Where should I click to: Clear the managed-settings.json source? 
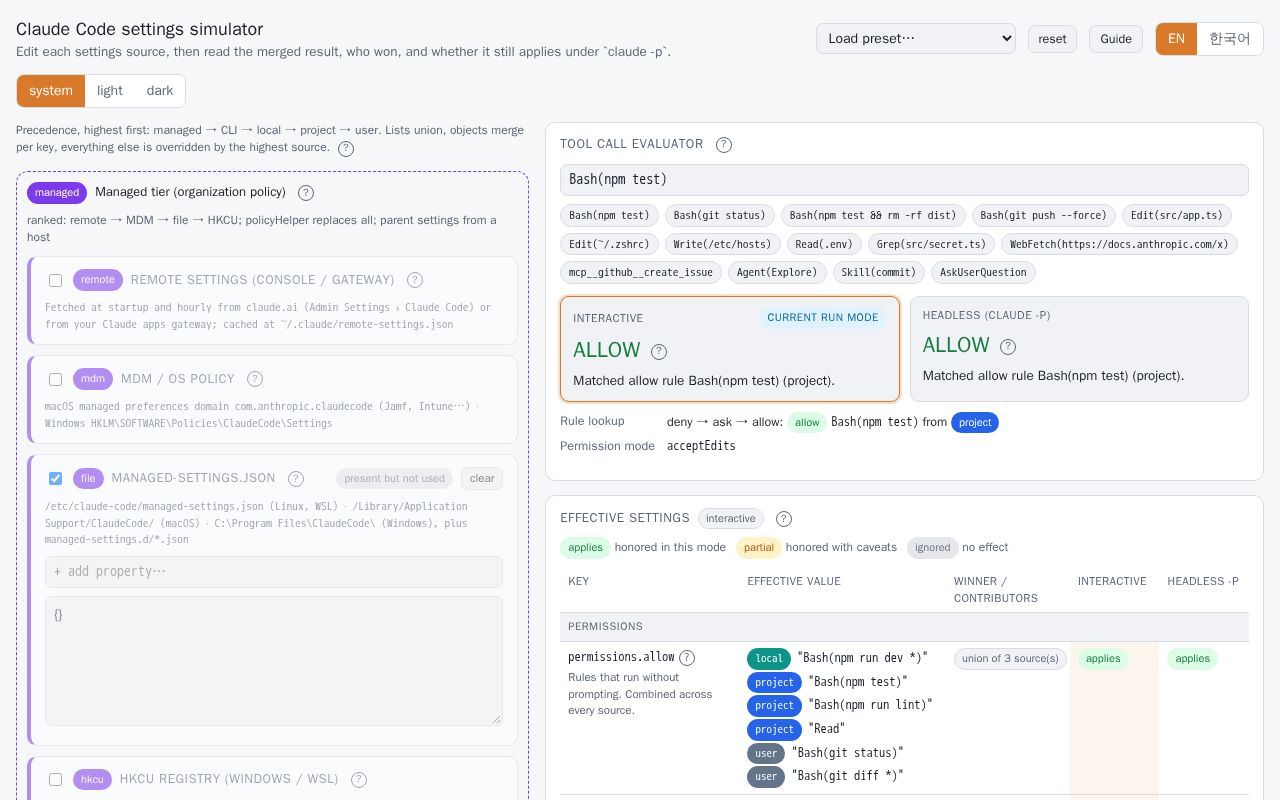pos(482,478)
